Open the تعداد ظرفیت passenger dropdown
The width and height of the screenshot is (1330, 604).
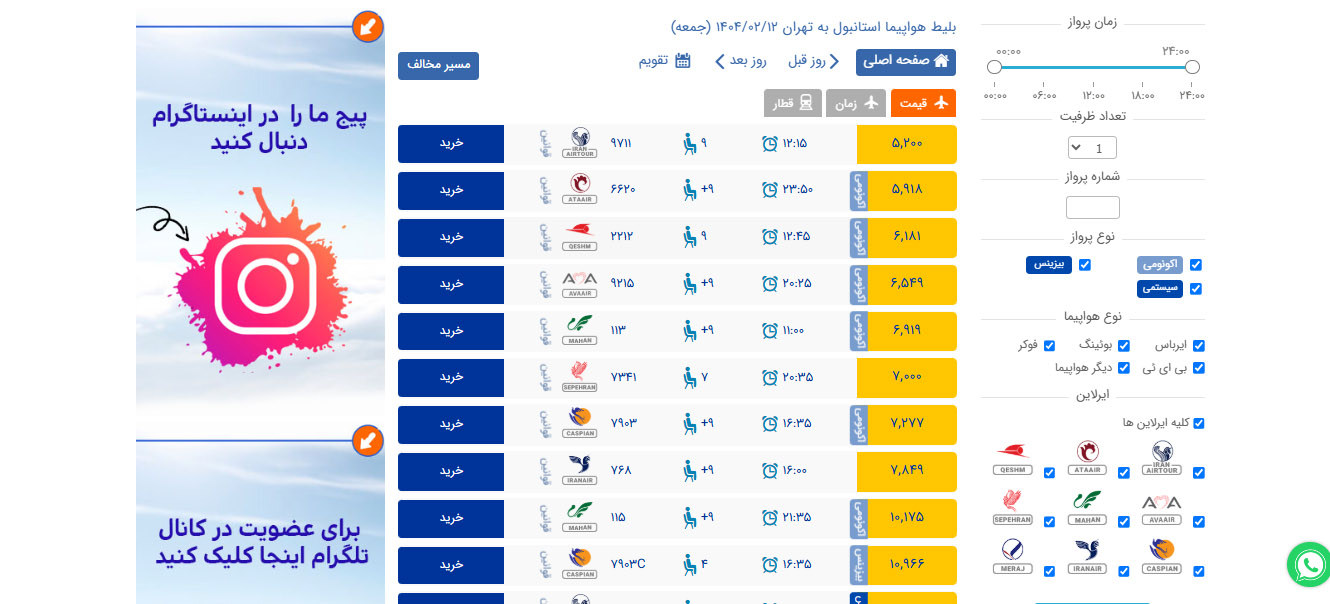pyautogui.click(x=1092, y=147)
